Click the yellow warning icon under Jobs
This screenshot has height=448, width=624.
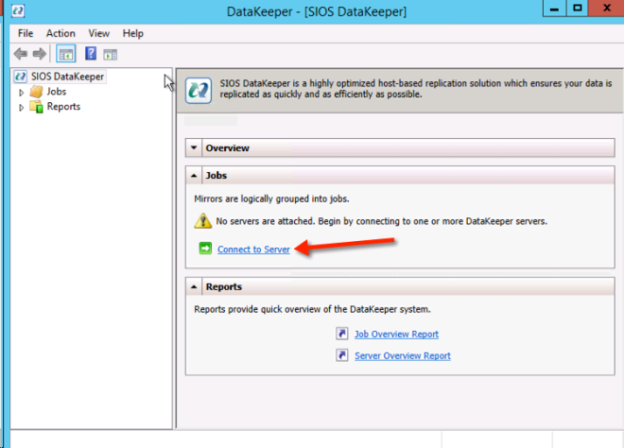click(203, 220)
